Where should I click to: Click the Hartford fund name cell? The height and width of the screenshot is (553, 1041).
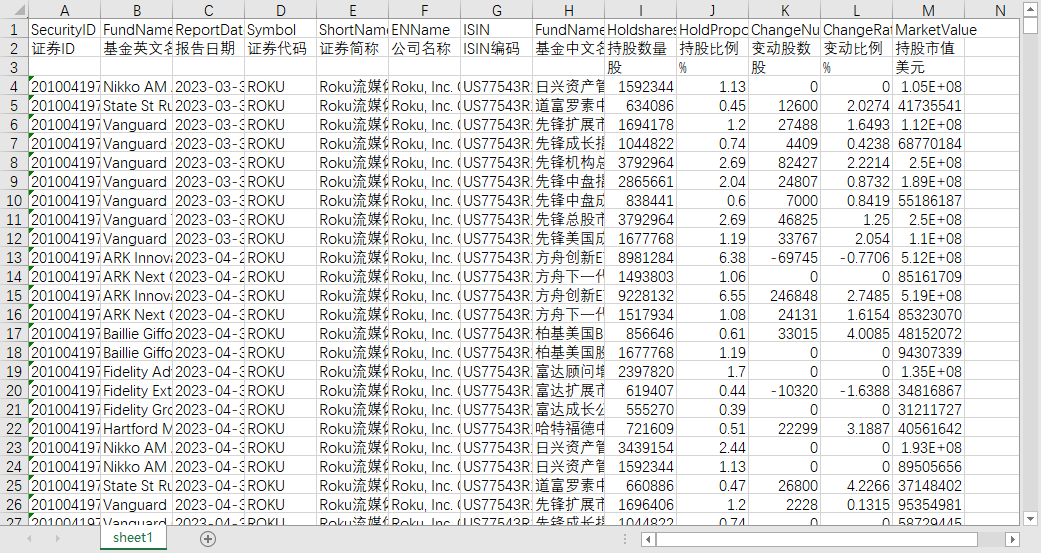tap(137, 429)
